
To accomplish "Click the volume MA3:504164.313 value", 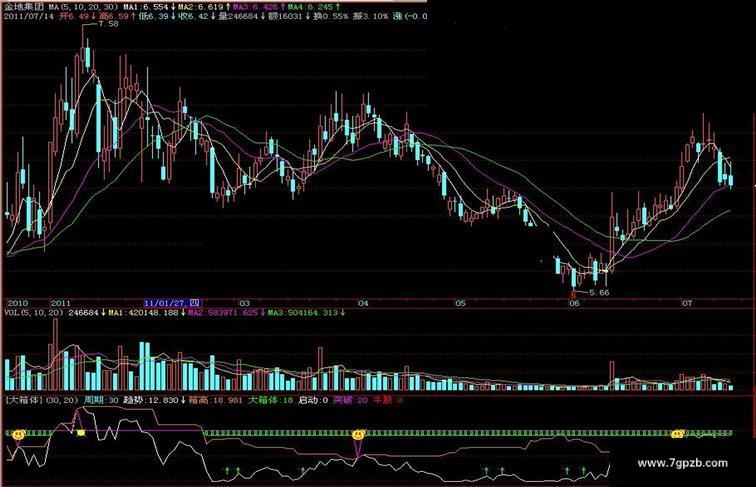I will pyautogui.click(x=303, y=313).
